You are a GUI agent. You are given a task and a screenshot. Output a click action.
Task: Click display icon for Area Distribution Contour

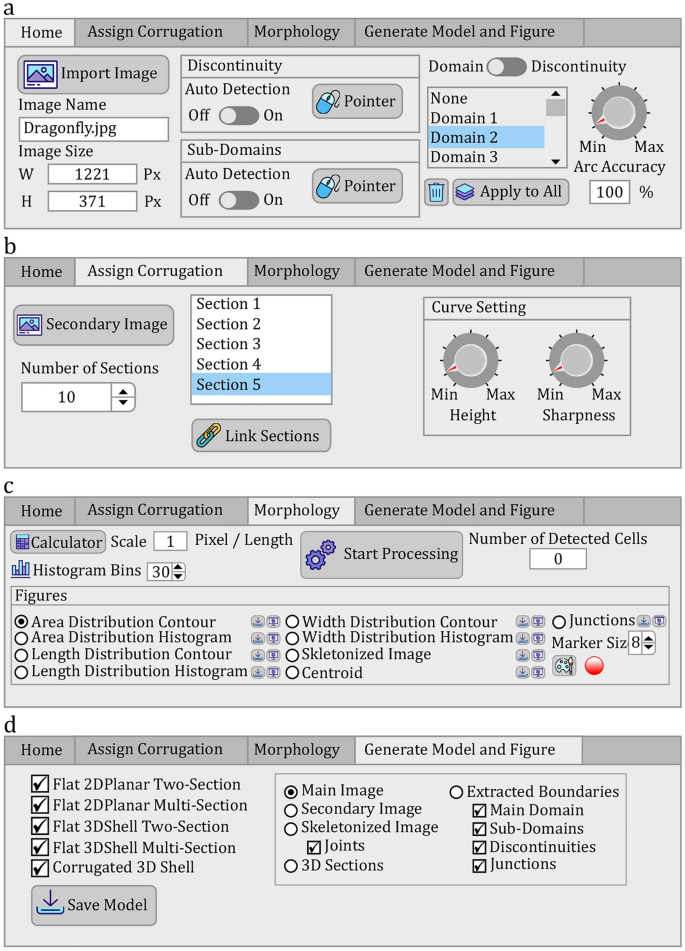(274, 622)
